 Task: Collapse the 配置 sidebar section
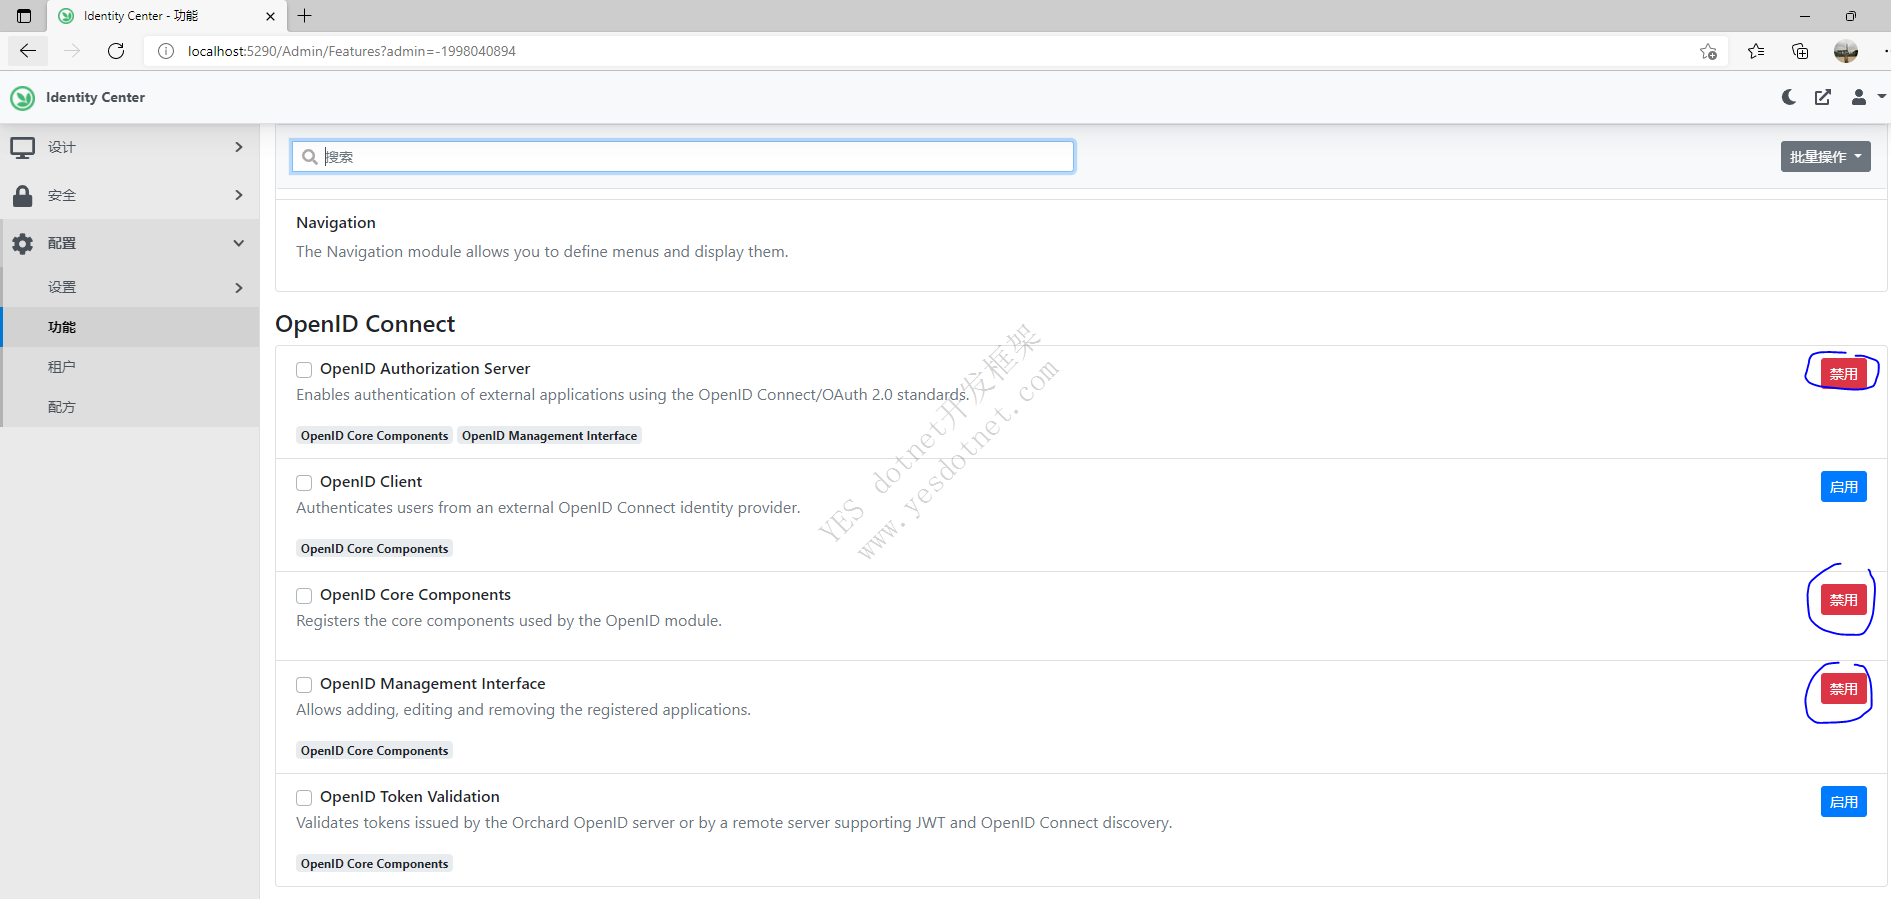[x=130, y=243]
